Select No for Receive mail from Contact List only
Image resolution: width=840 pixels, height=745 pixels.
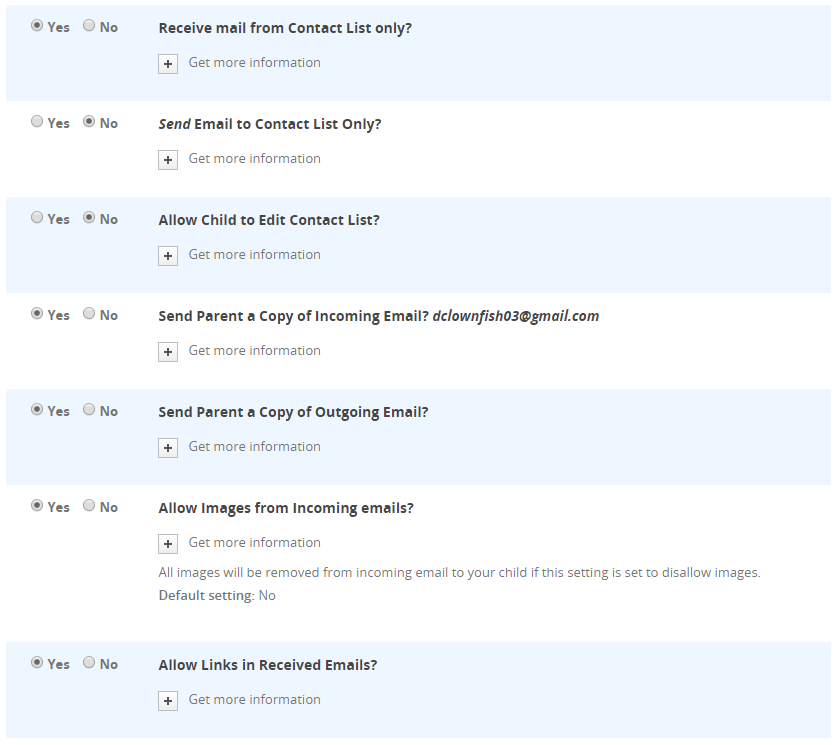(x=89, y=26)
